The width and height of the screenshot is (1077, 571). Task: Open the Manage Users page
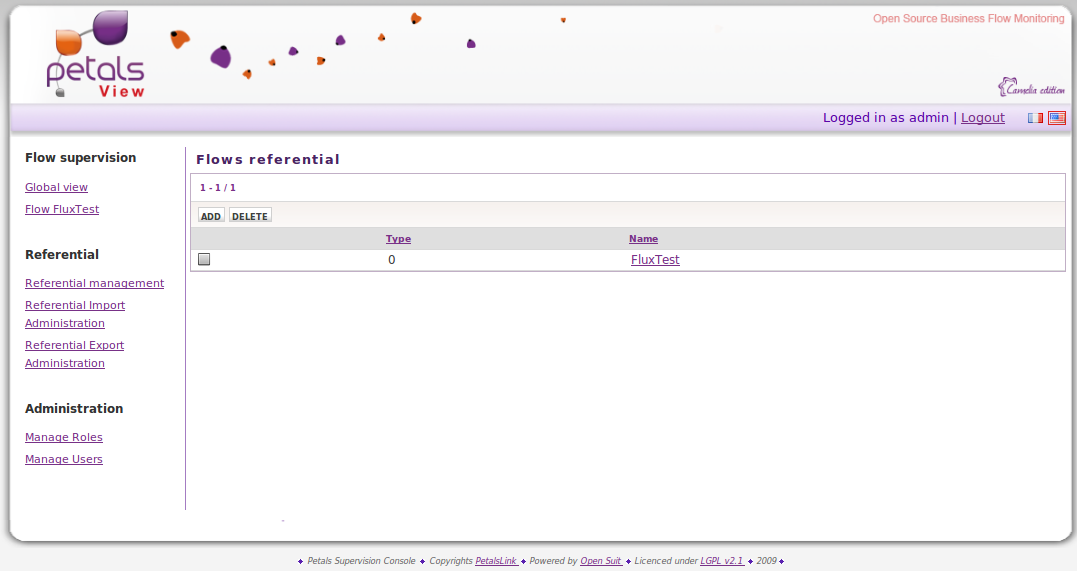[64, 459]
